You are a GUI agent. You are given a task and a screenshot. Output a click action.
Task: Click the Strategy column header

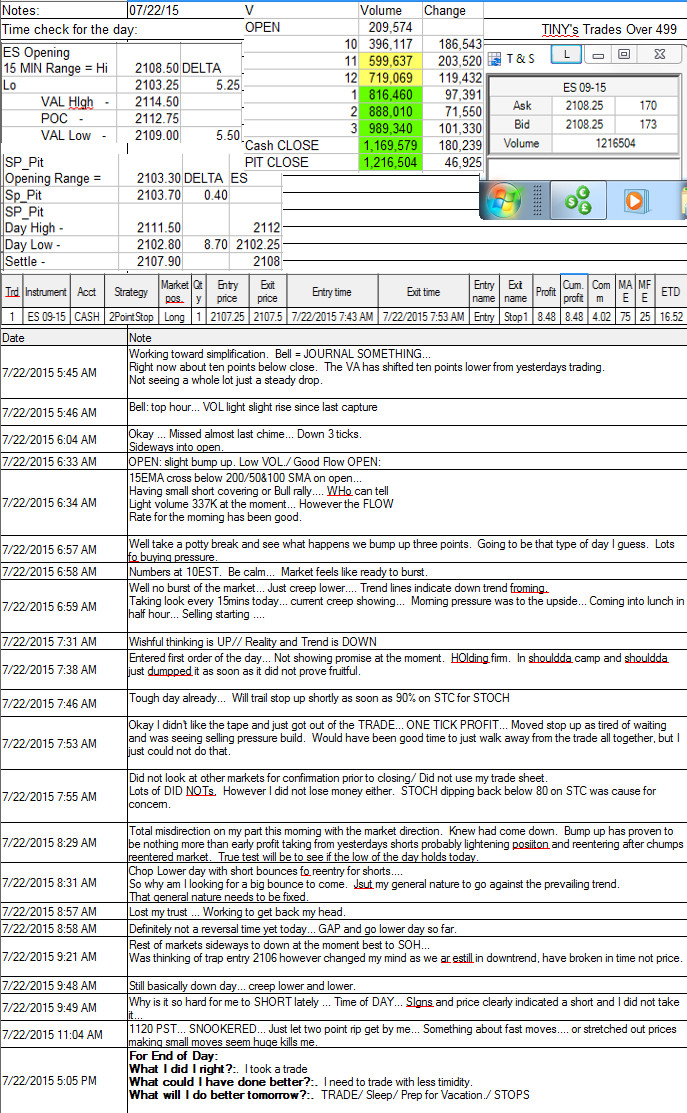tap(131, 292)
